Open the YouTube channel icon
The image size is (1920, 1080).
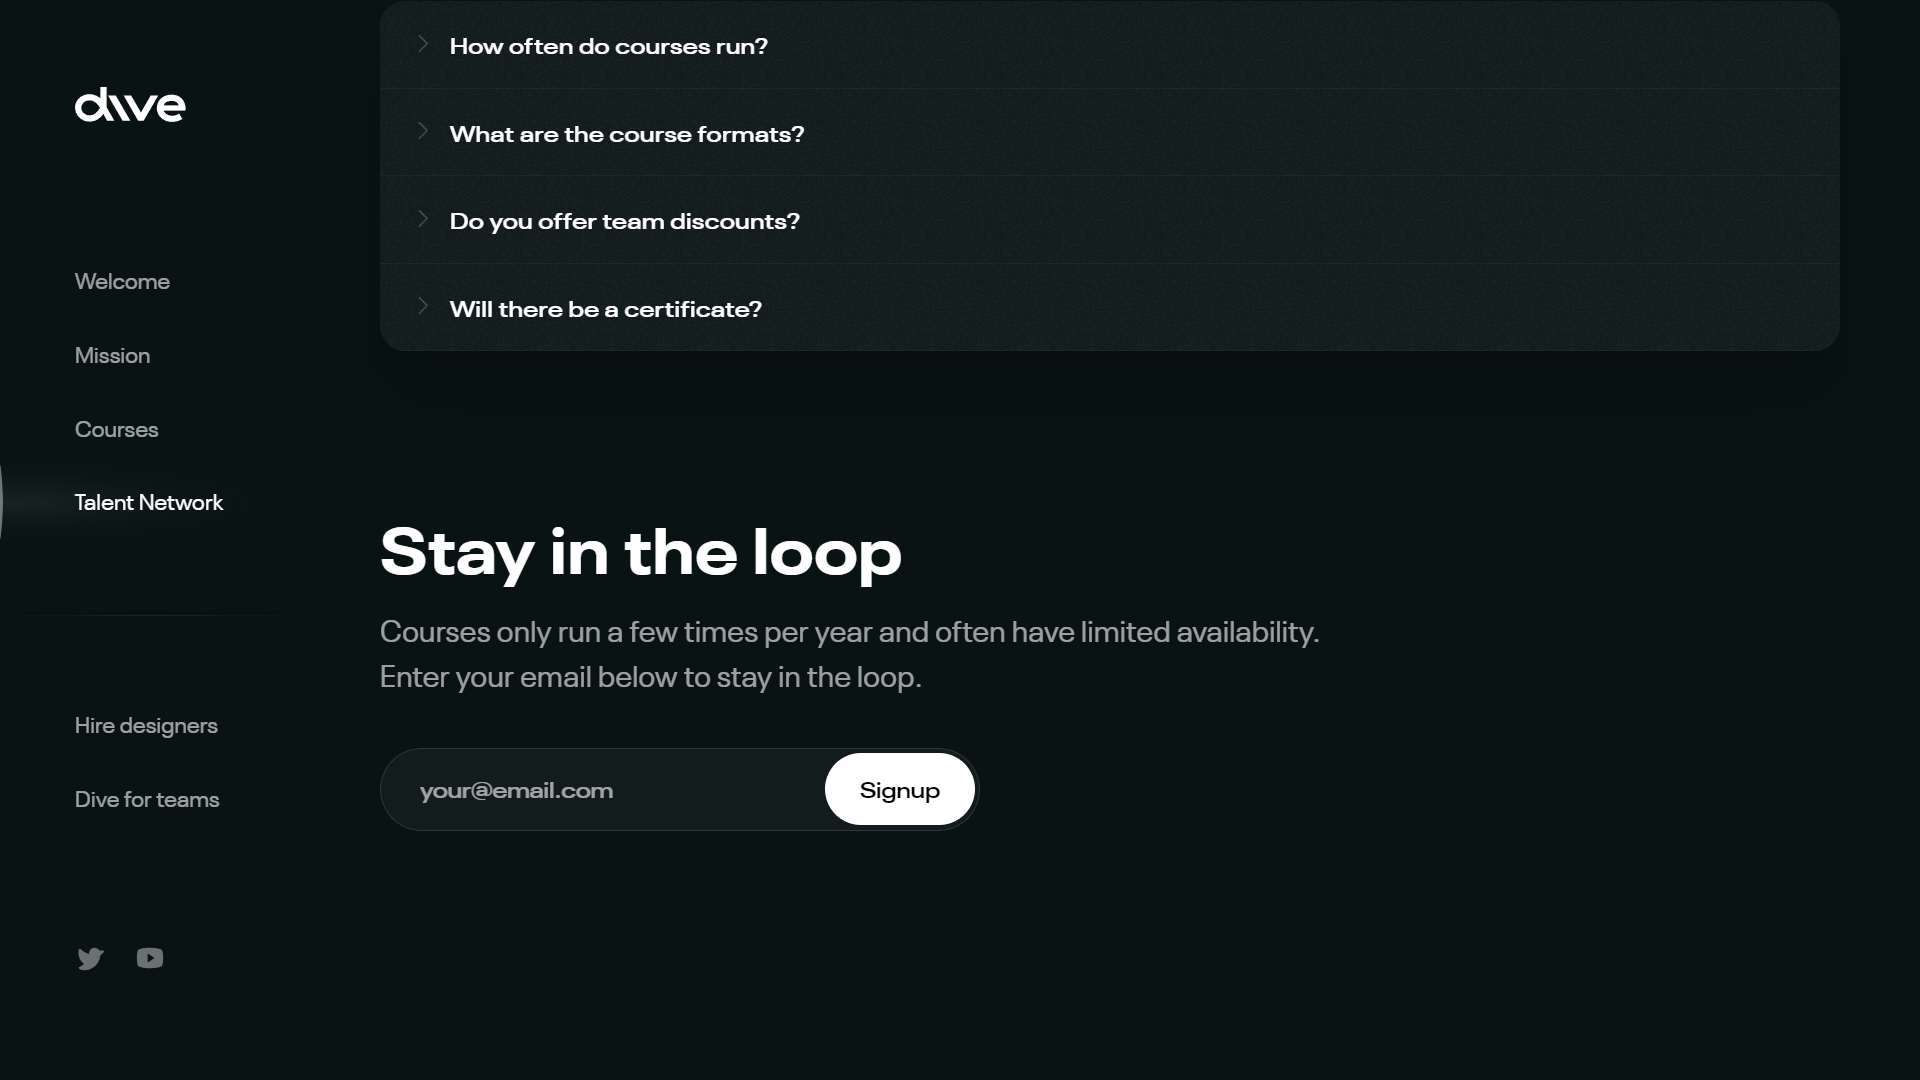[x=150, y=958]
